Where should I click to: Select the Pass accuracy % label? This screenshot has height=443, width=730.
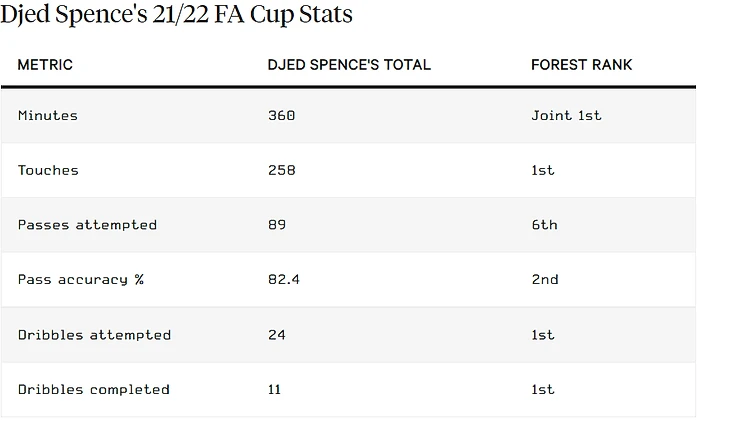tap(80, 280)
